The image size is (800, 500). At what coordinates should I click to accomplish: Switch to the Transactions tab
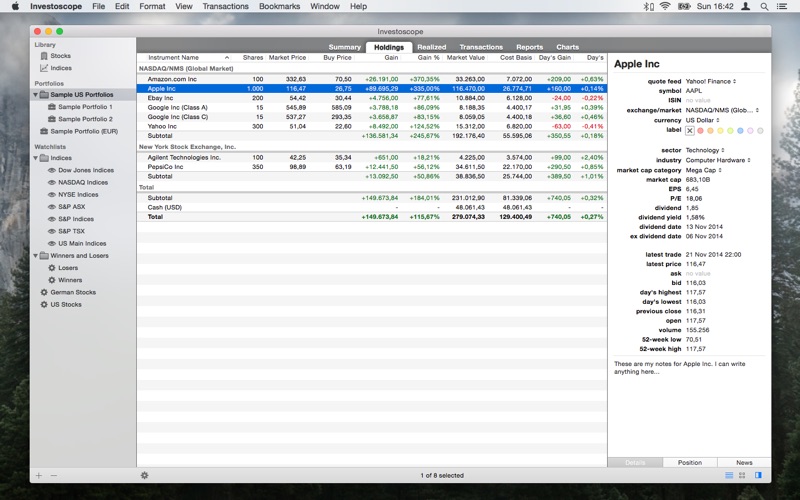click(481, 47)
